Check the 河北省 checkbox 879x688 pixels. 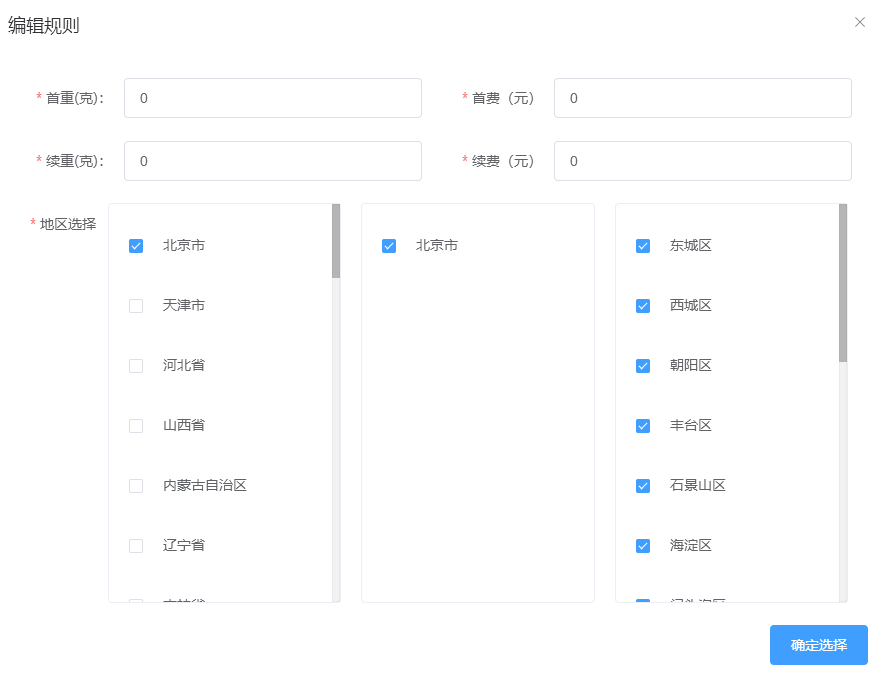[x=136, y=366]
